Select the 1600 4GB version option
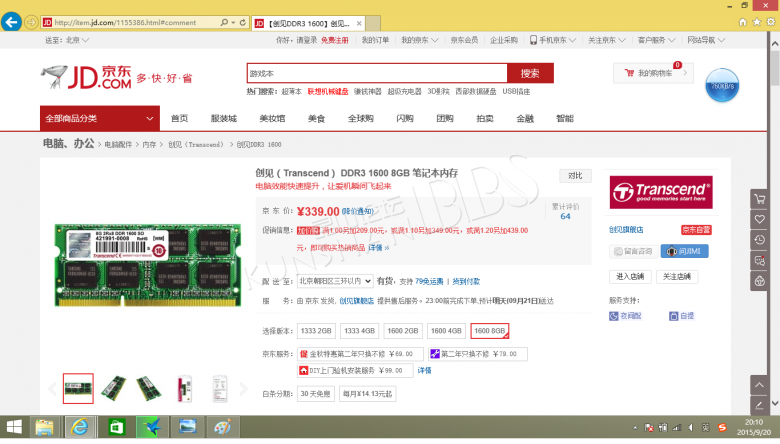Viewport: 780px width, 444px height. (446, 331)
